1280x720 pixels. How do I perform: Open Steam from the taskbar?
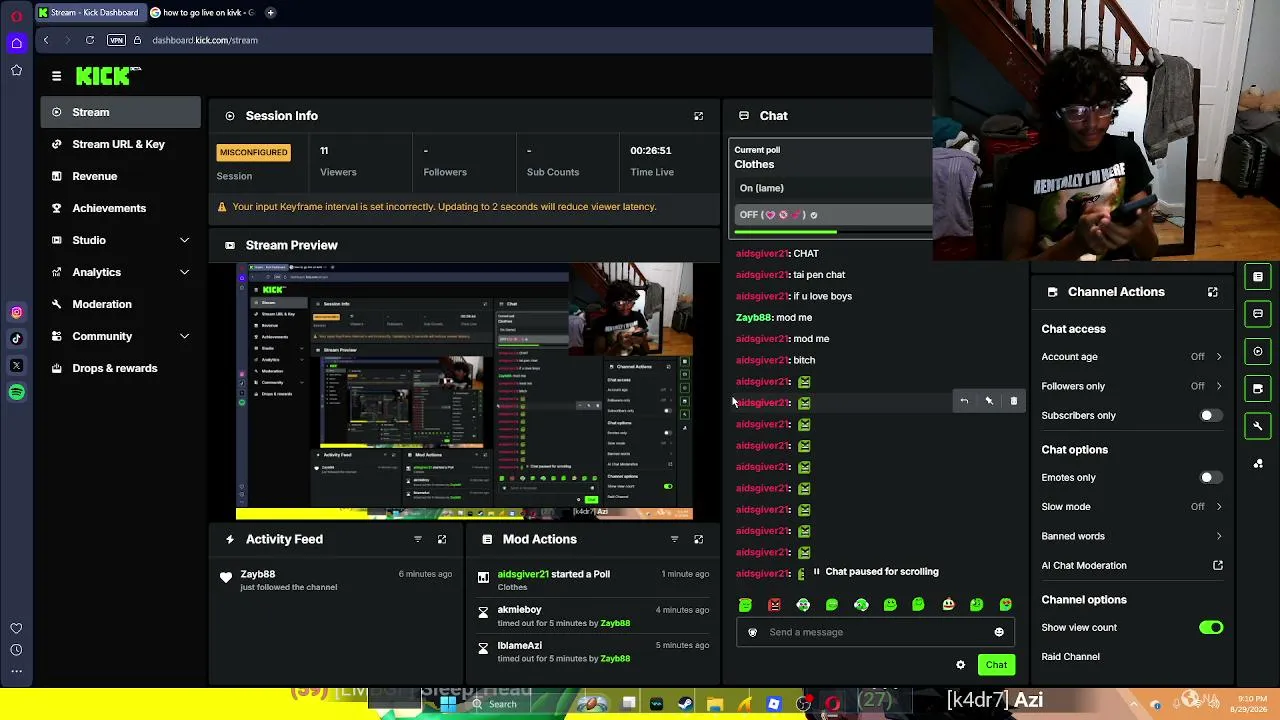685,704
